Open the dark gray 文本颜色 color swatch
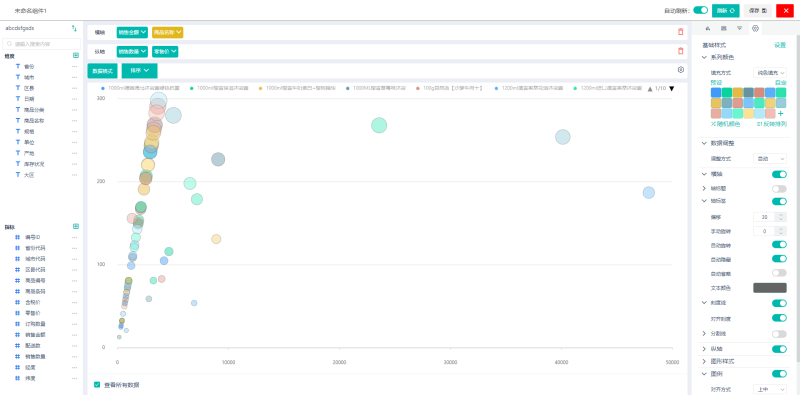 (x=770, y=288)
